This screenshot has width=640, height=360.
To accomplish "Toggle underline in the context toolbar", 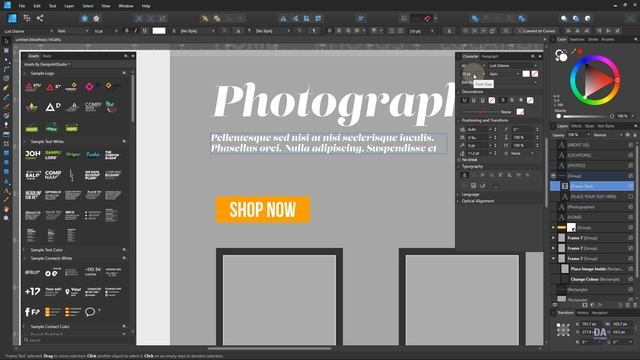I will 144,31.
